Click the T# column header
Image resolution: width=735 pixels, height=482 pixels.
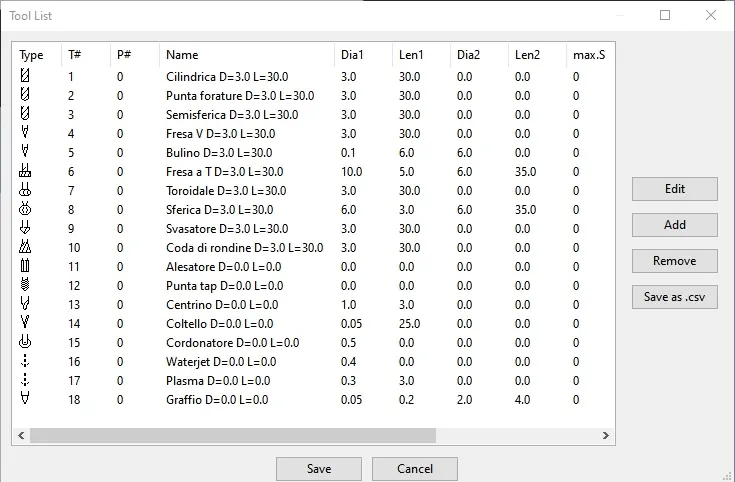[x=74, y=55]
